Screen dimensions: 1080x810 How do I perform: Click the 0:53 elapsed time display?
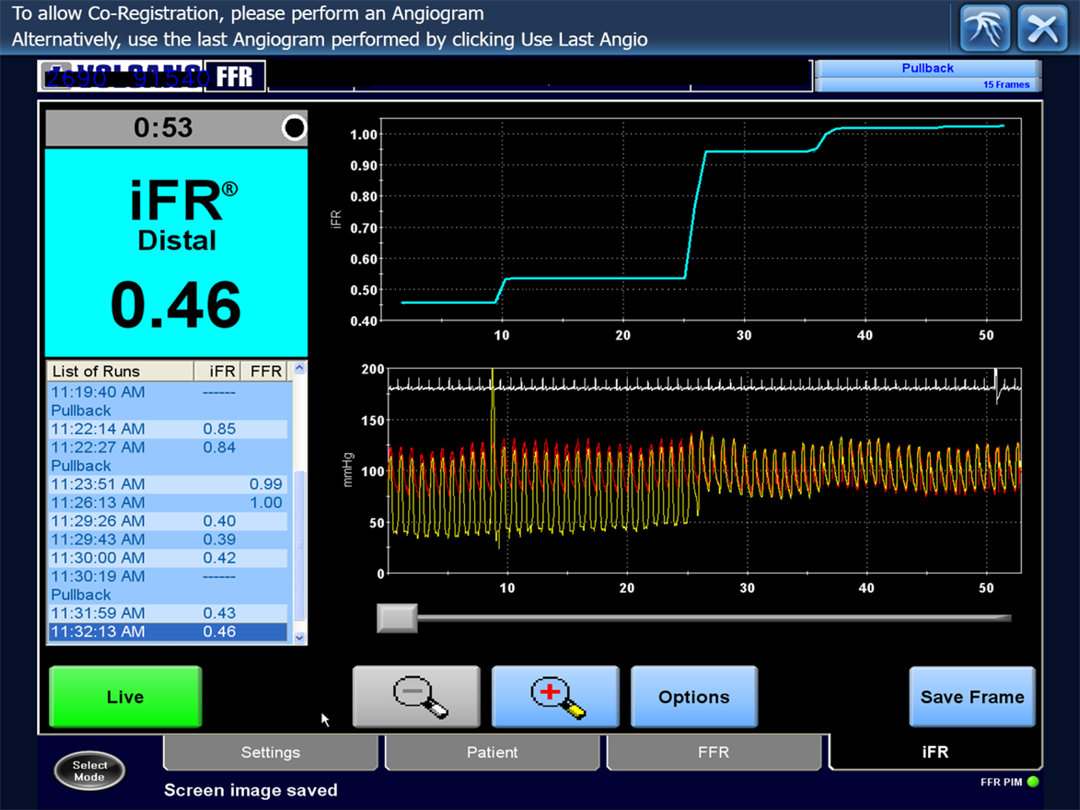(163, 128)
